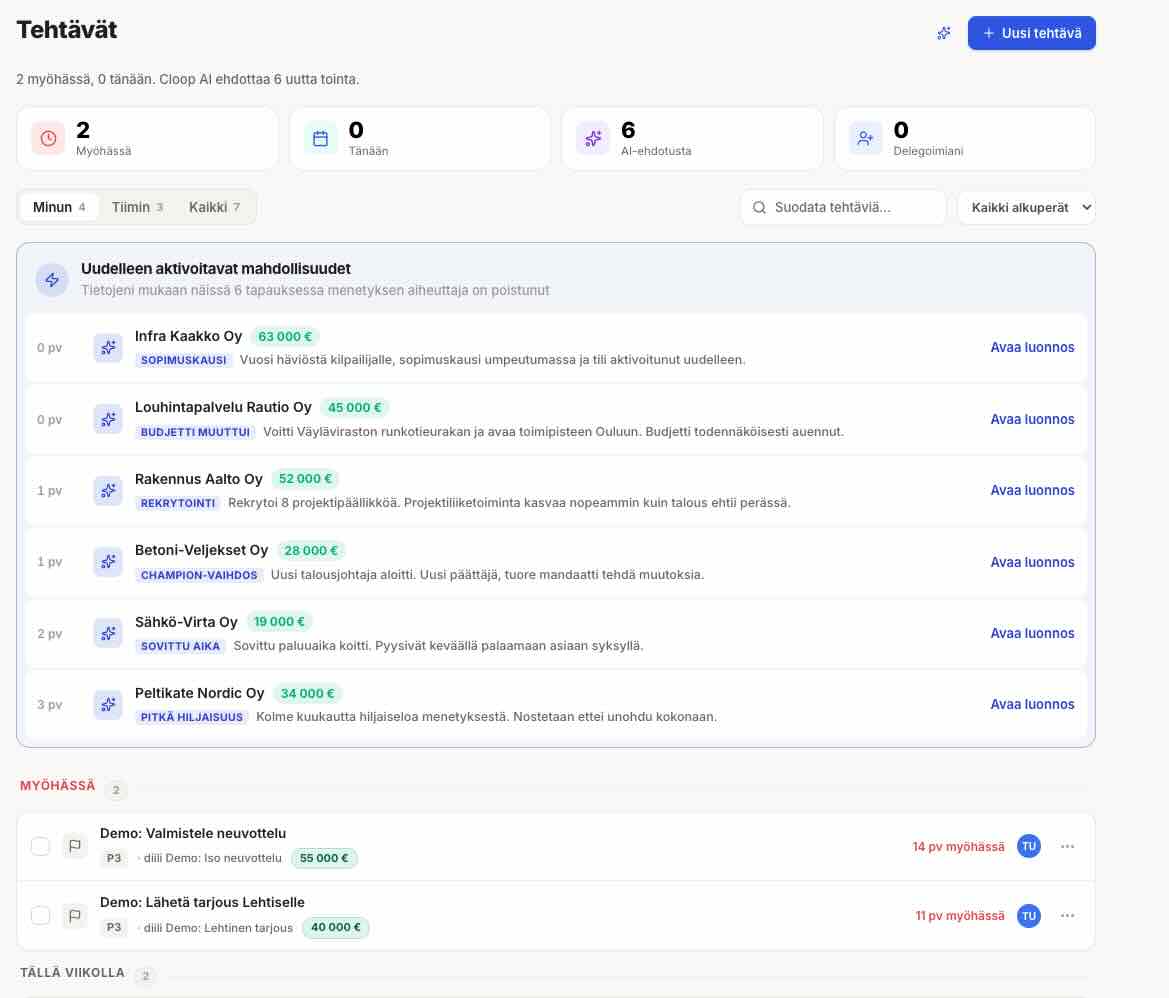This screenshot has height=998, width=1169.
Task: Click the sparkle icon for Louhintapalvelu Rautio Oy
Action: pyautogui.click(x=108, y=419)
